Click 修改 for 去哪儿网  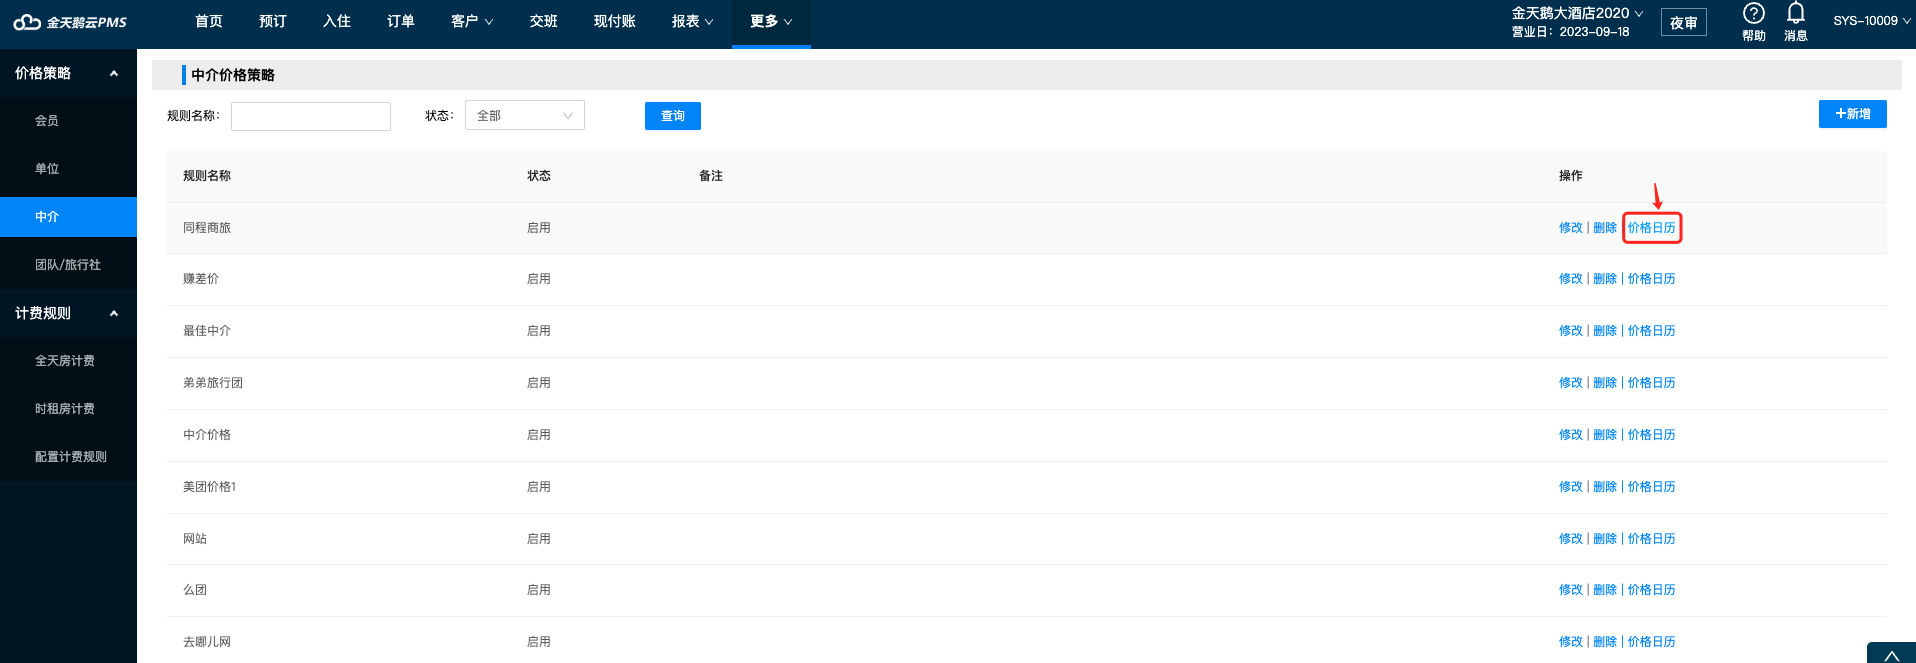1571,642
